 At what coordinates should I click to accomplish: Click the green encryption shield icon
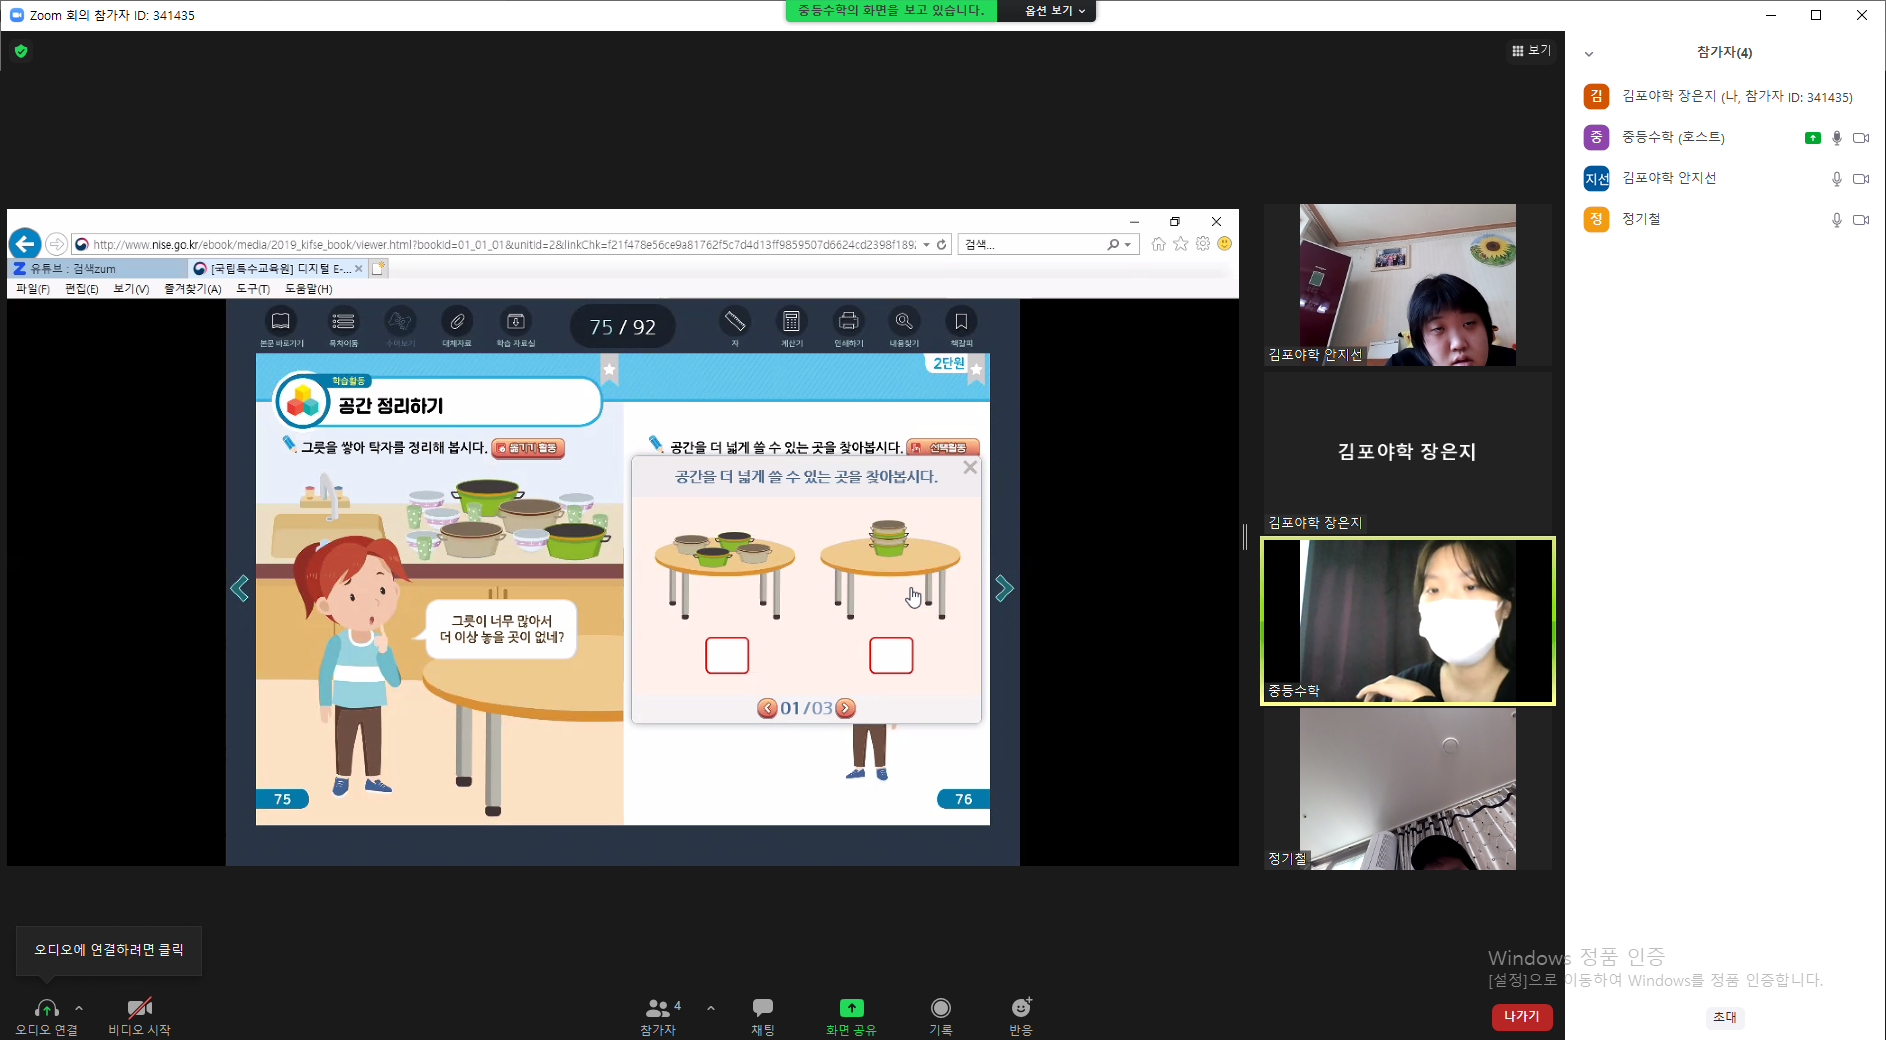[x=21, y=51]
